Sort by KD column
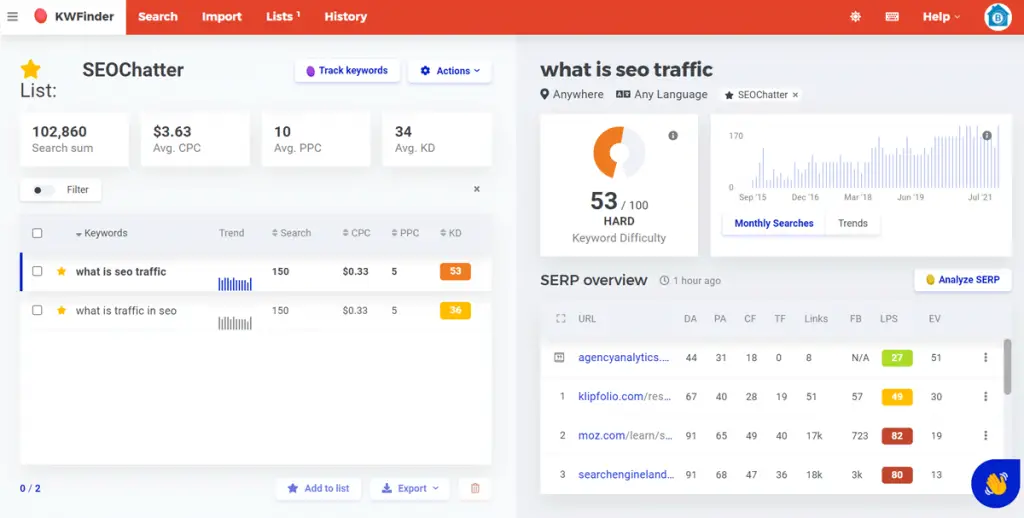This screenshot has height=518, width=1024. (x=451, y=233)
